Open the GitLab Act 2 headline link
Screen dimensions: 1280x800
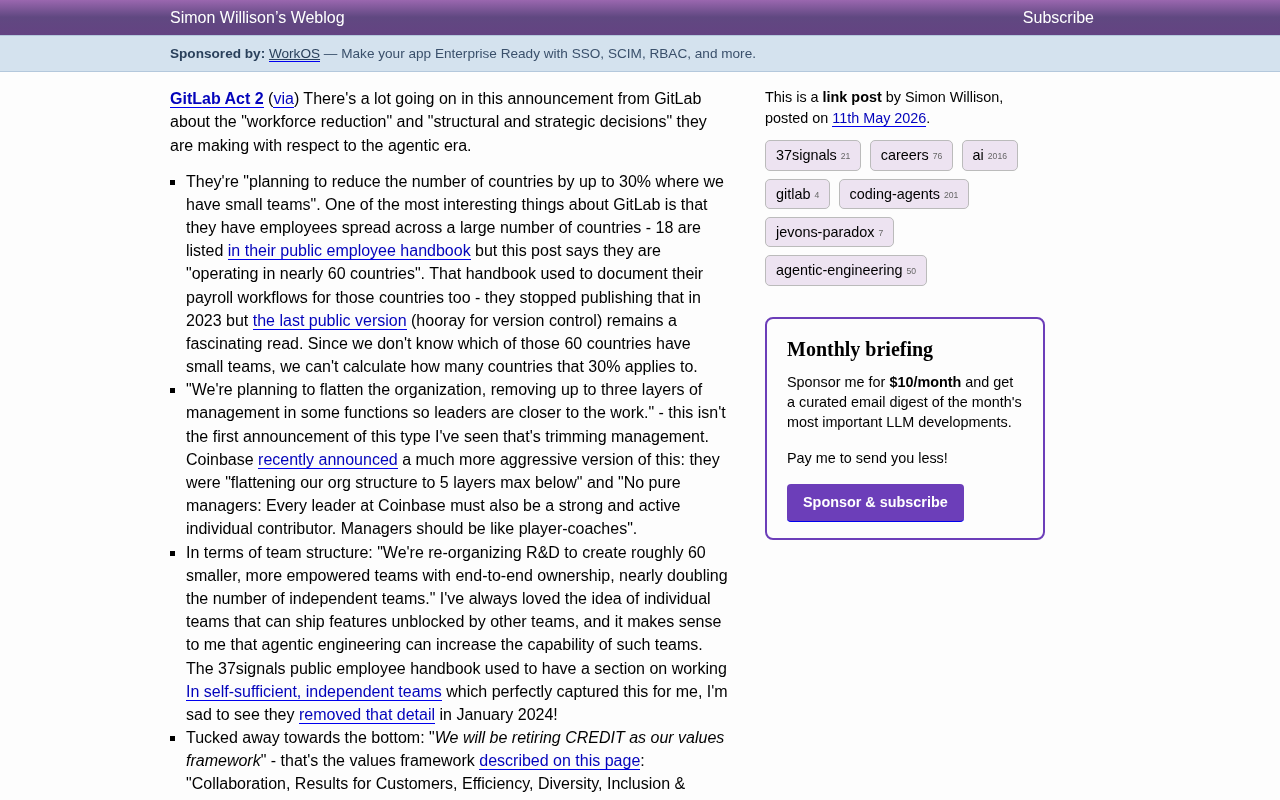coord(217,99)
